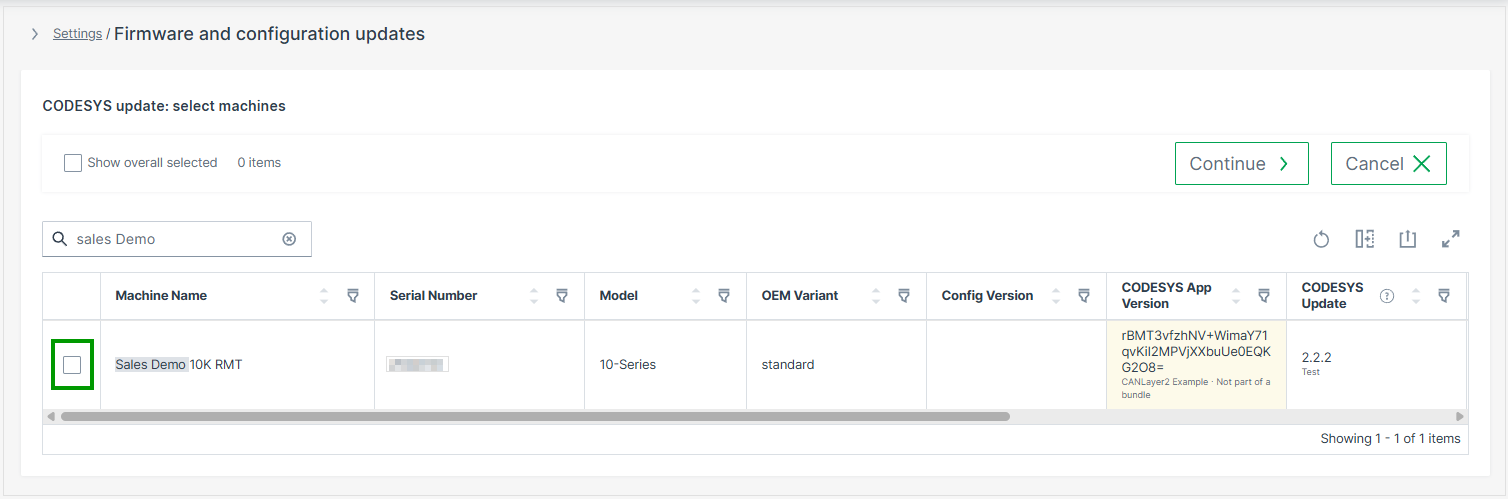Click the CODESYS Update help icon
This screenshot has width=1508, height=499.
point(1387,296)
